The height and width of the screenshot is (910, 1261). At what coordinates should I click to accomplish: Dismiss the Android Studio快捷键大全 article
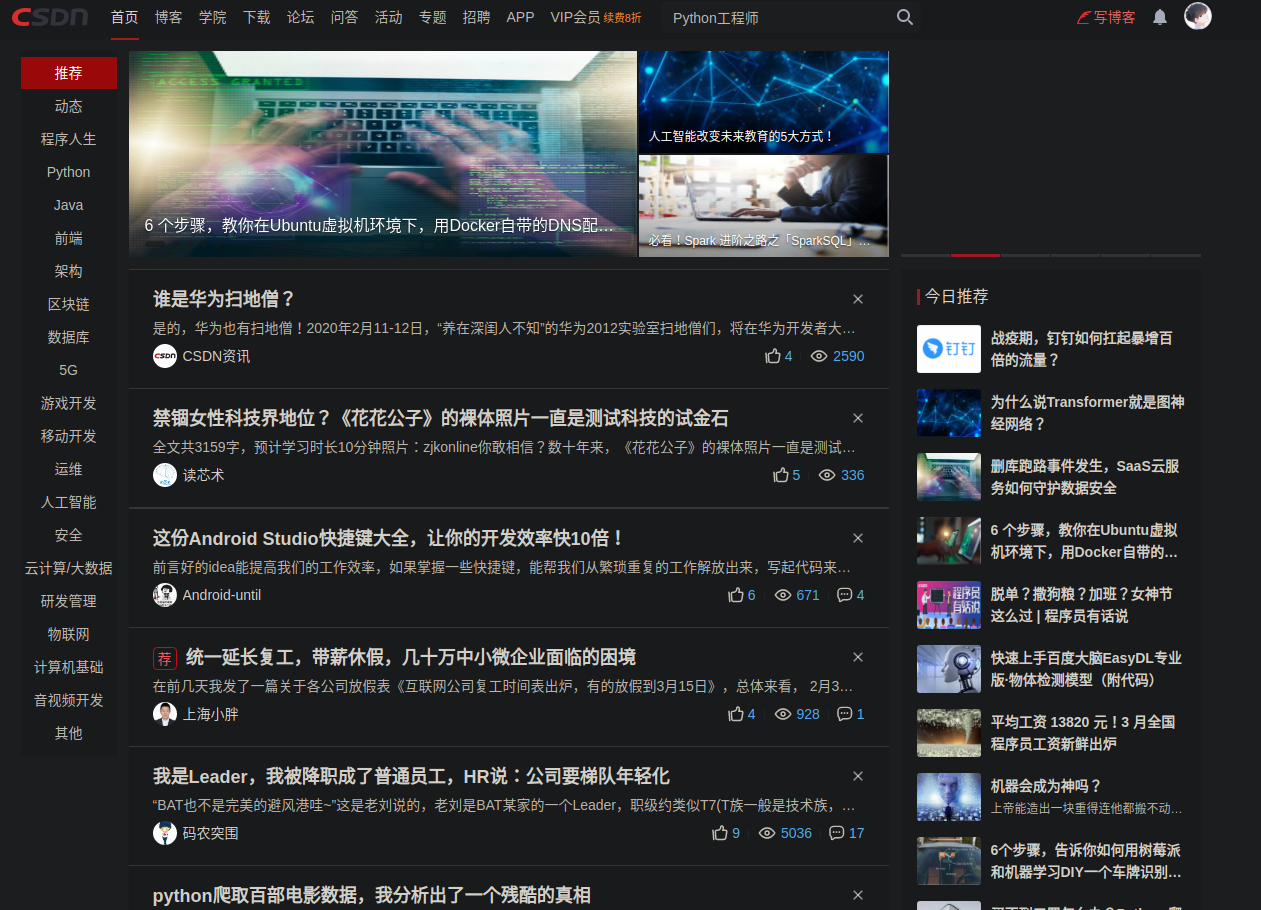858,538
